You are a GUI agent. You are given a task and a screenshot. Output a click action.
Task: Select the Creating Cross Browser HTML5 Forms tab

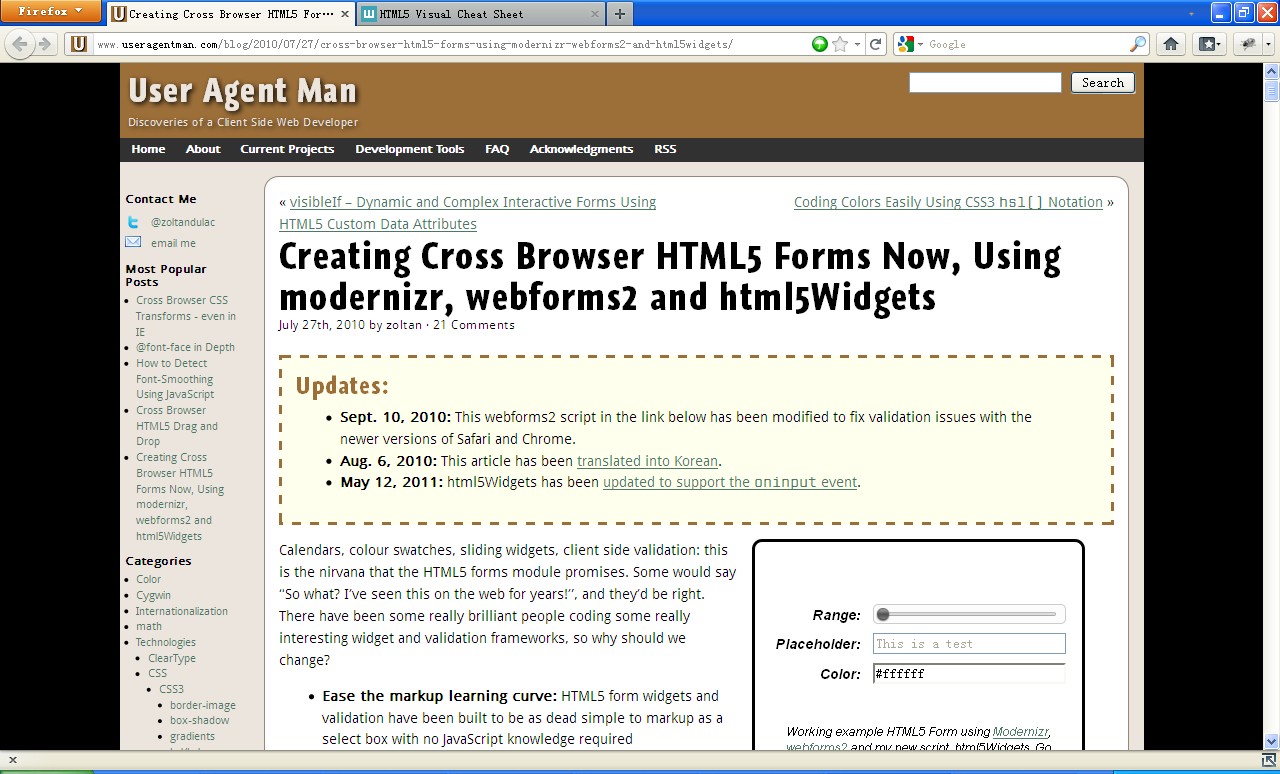pyautogui.click(x=230, y=14)
